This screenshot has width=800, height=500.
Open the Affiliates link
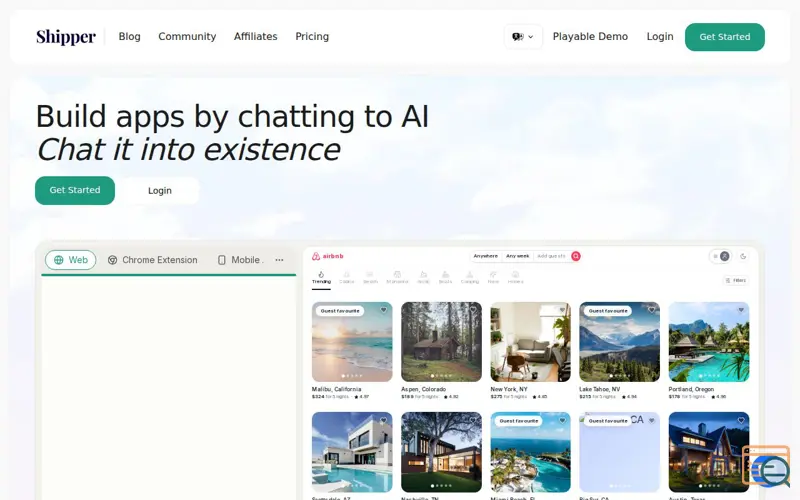(256, 37)
